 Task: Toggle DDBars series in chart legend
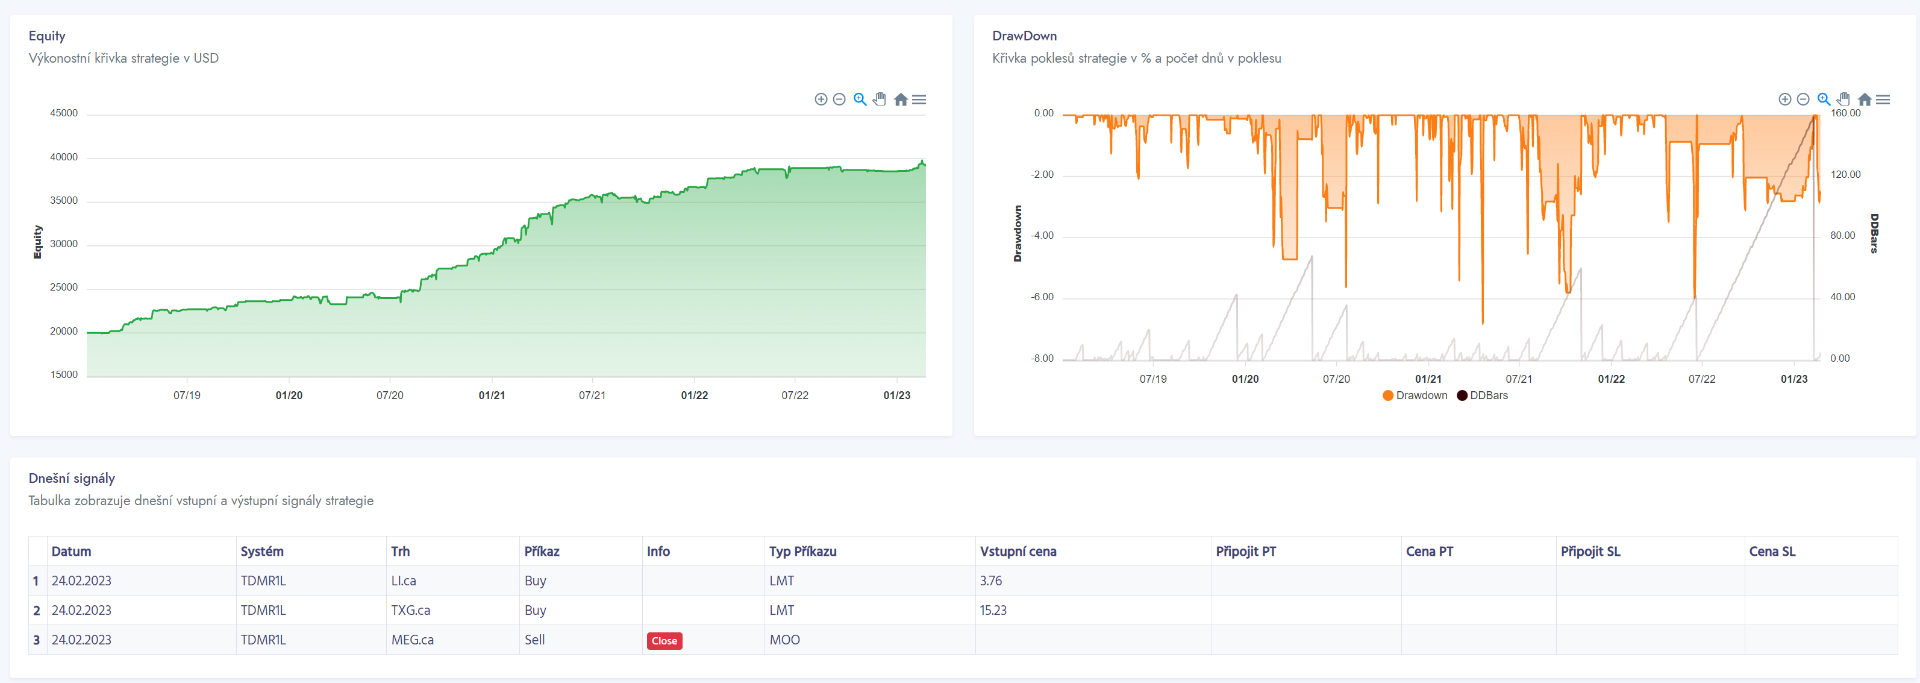pyautogui.click(x=1488, y=396)
